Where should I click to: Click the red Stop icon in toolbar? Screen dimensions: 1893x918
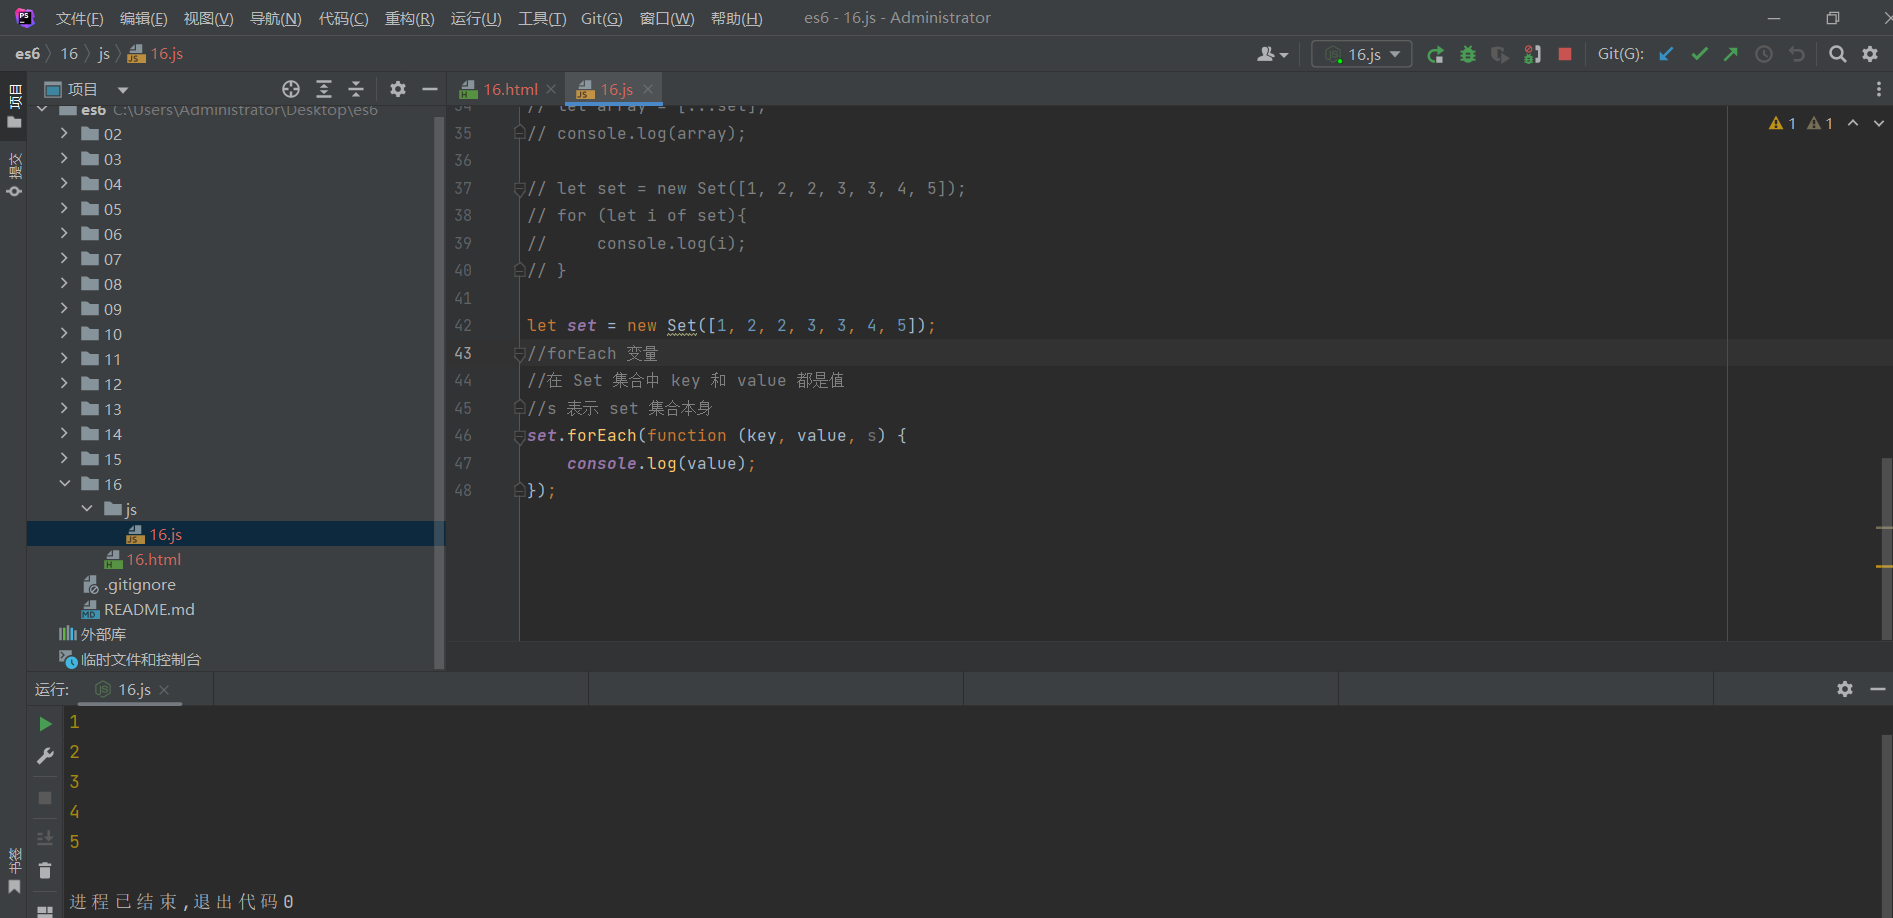coord(1565,54)
